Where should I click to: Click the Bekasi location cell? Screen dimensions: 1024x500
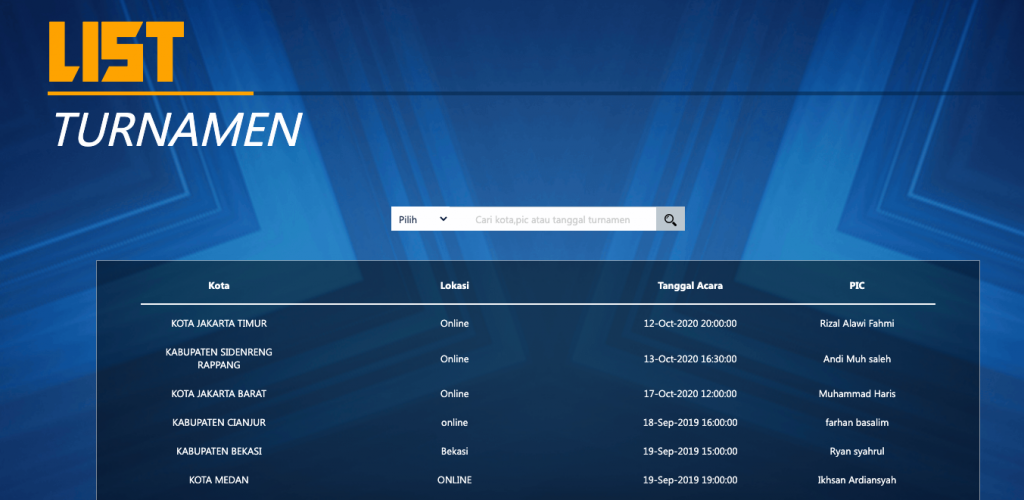tap(454, 451)
